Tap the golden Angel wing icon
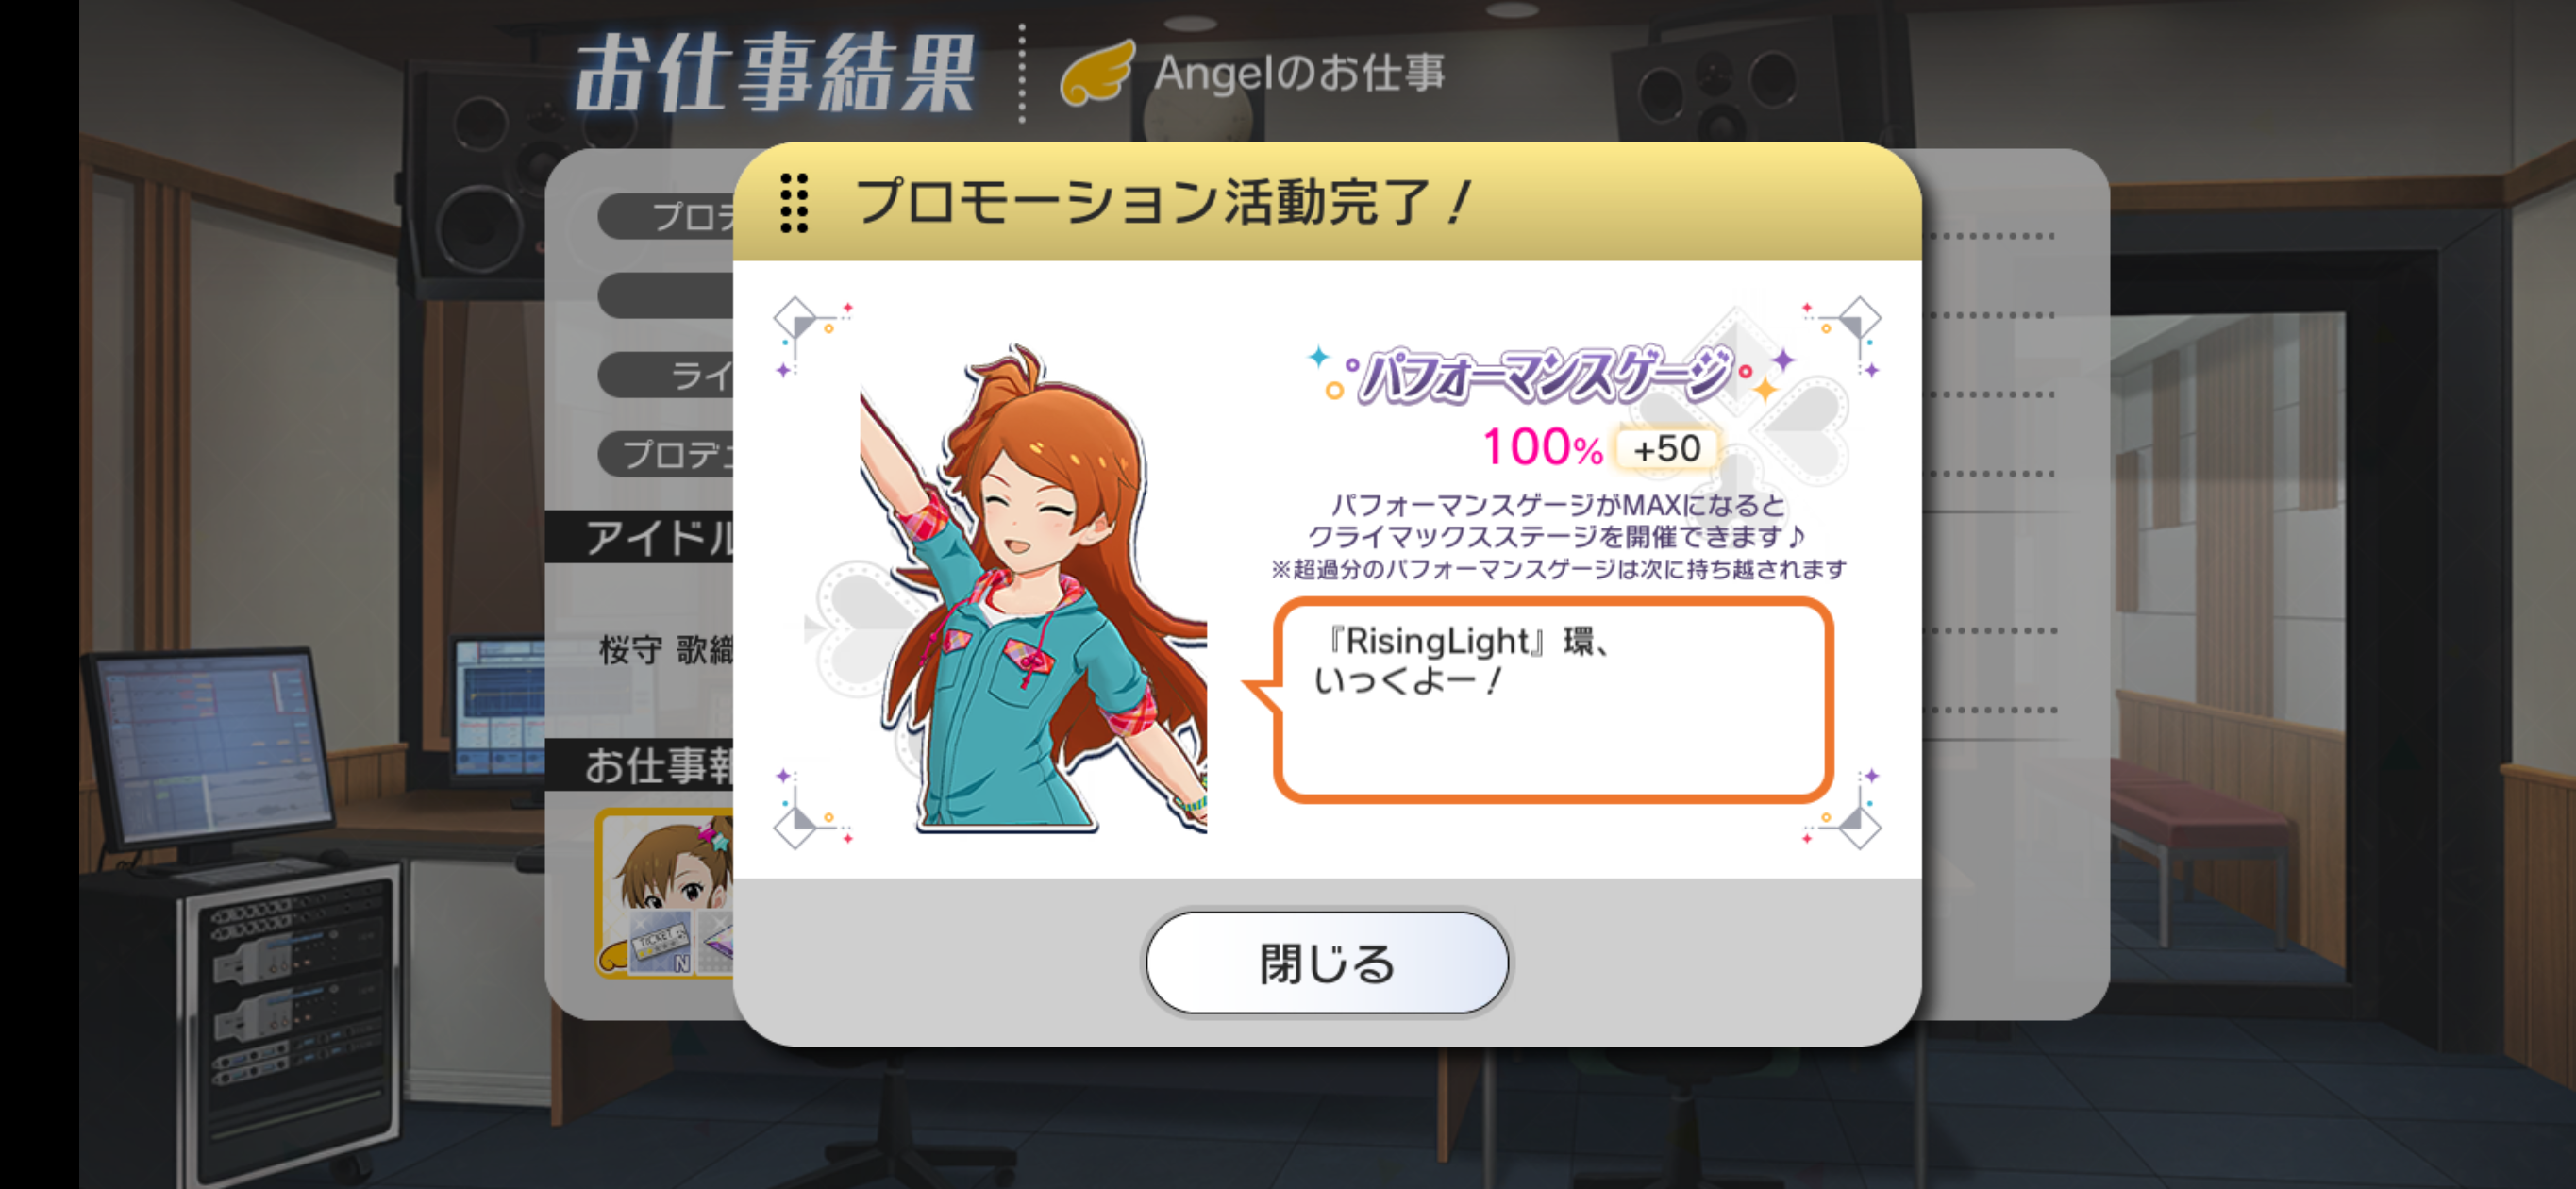The height and width of the screenshot is (1189, 2576). point(1097,72)
